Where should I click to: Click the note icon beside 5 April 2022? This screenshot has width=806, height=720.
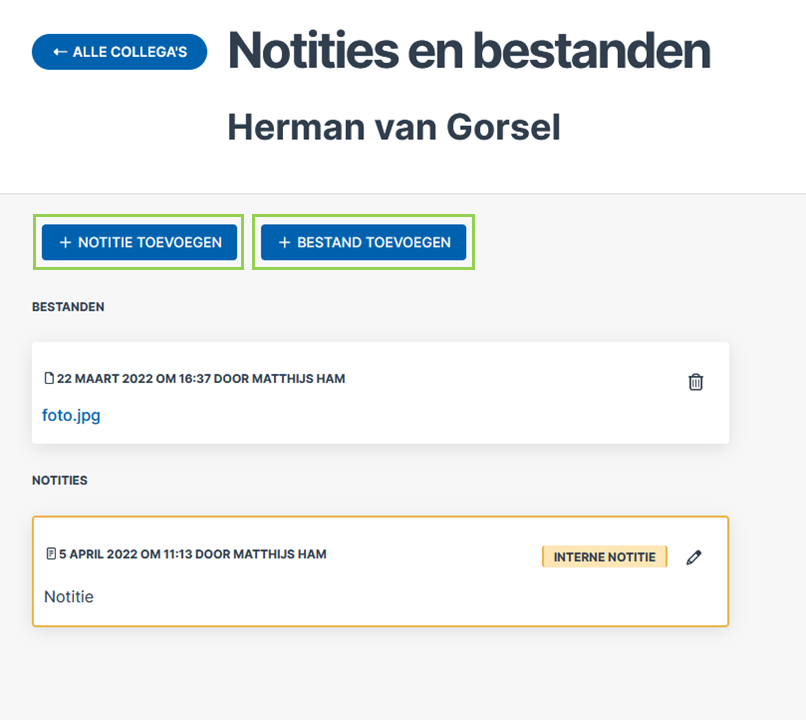pyautogui.click(x=51, y=553)
